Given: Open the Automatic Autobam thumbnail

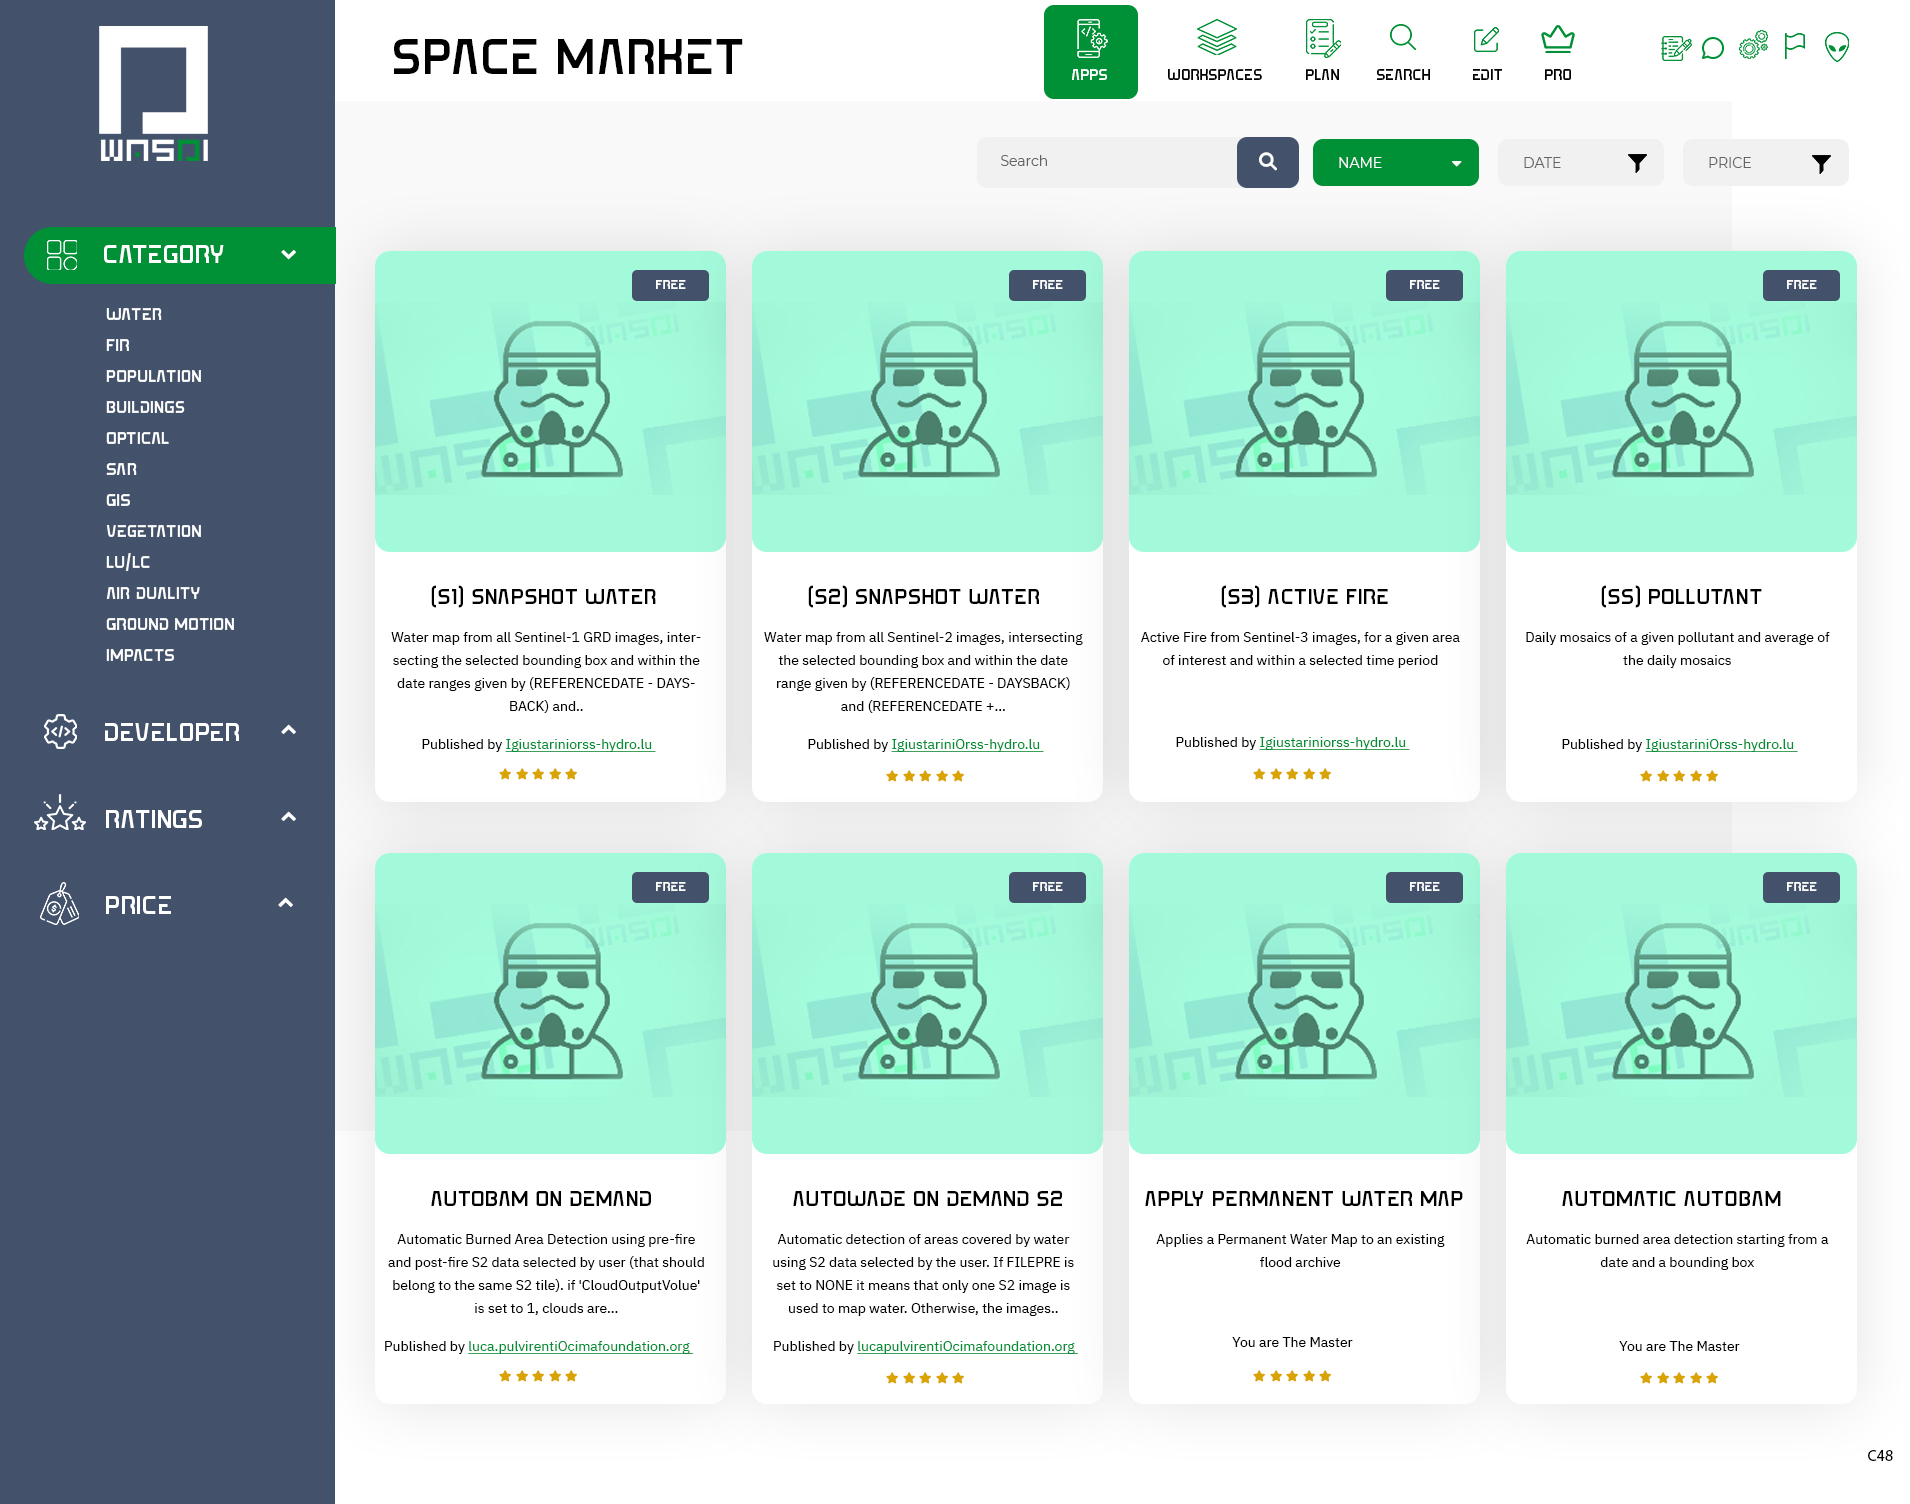Looking at the screenshot, I should [1681, 1003].
